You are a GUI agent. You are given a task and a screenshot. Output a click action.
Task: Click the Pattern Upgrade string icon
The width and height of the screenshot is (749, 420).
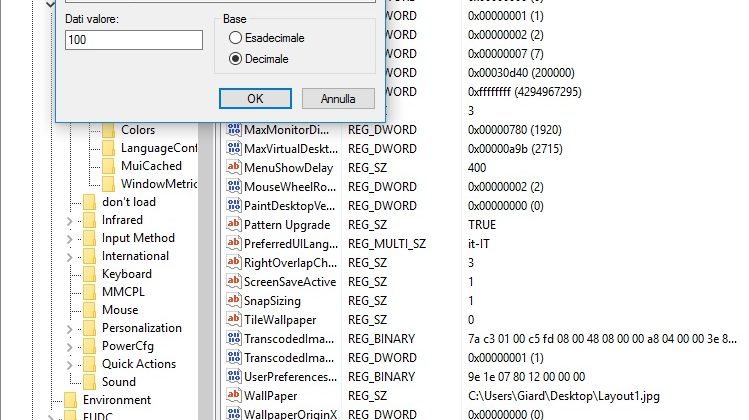234,224
